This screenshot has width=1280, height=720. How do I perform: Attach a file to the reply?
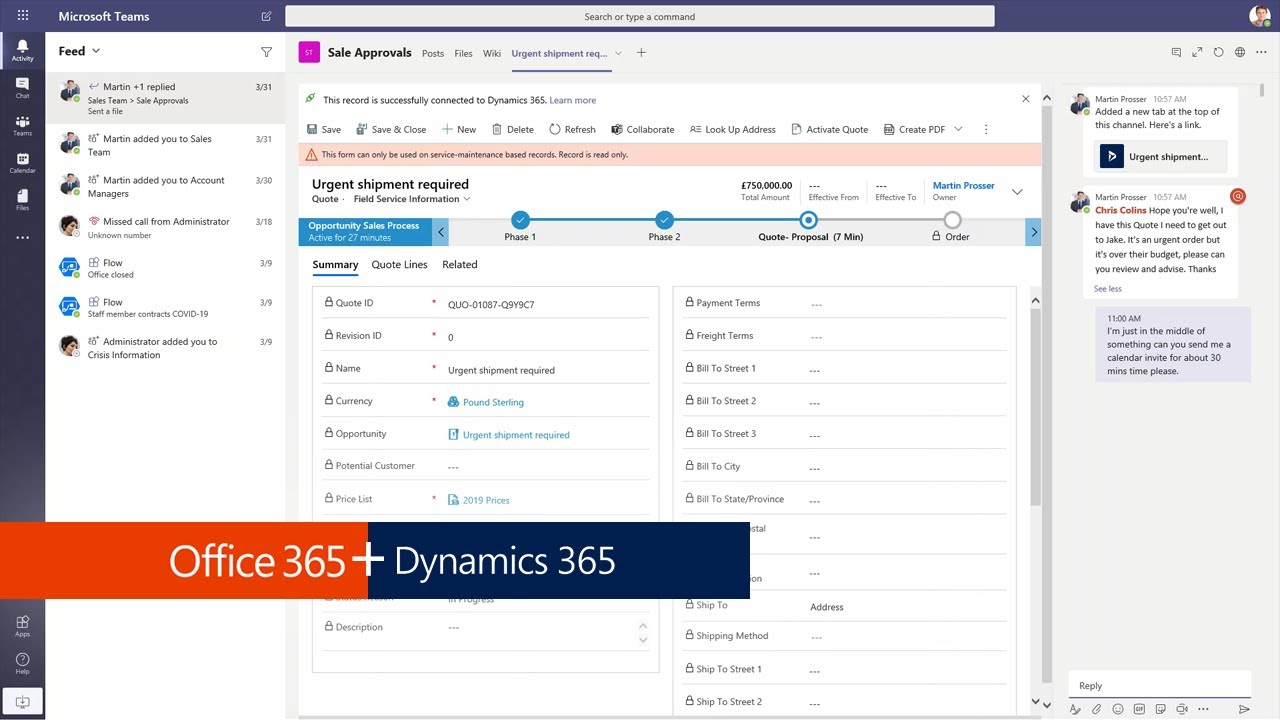[x=1096, y=709]
